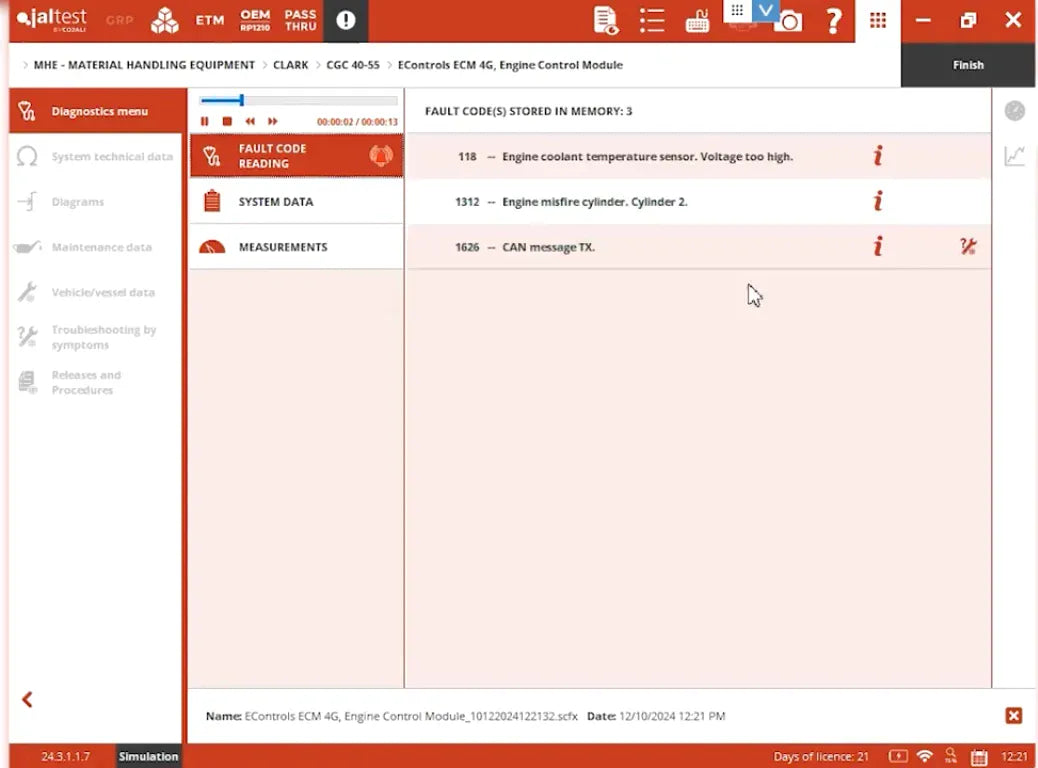Pause the recording playback
1038x768 pixels.
coord(205,121)
